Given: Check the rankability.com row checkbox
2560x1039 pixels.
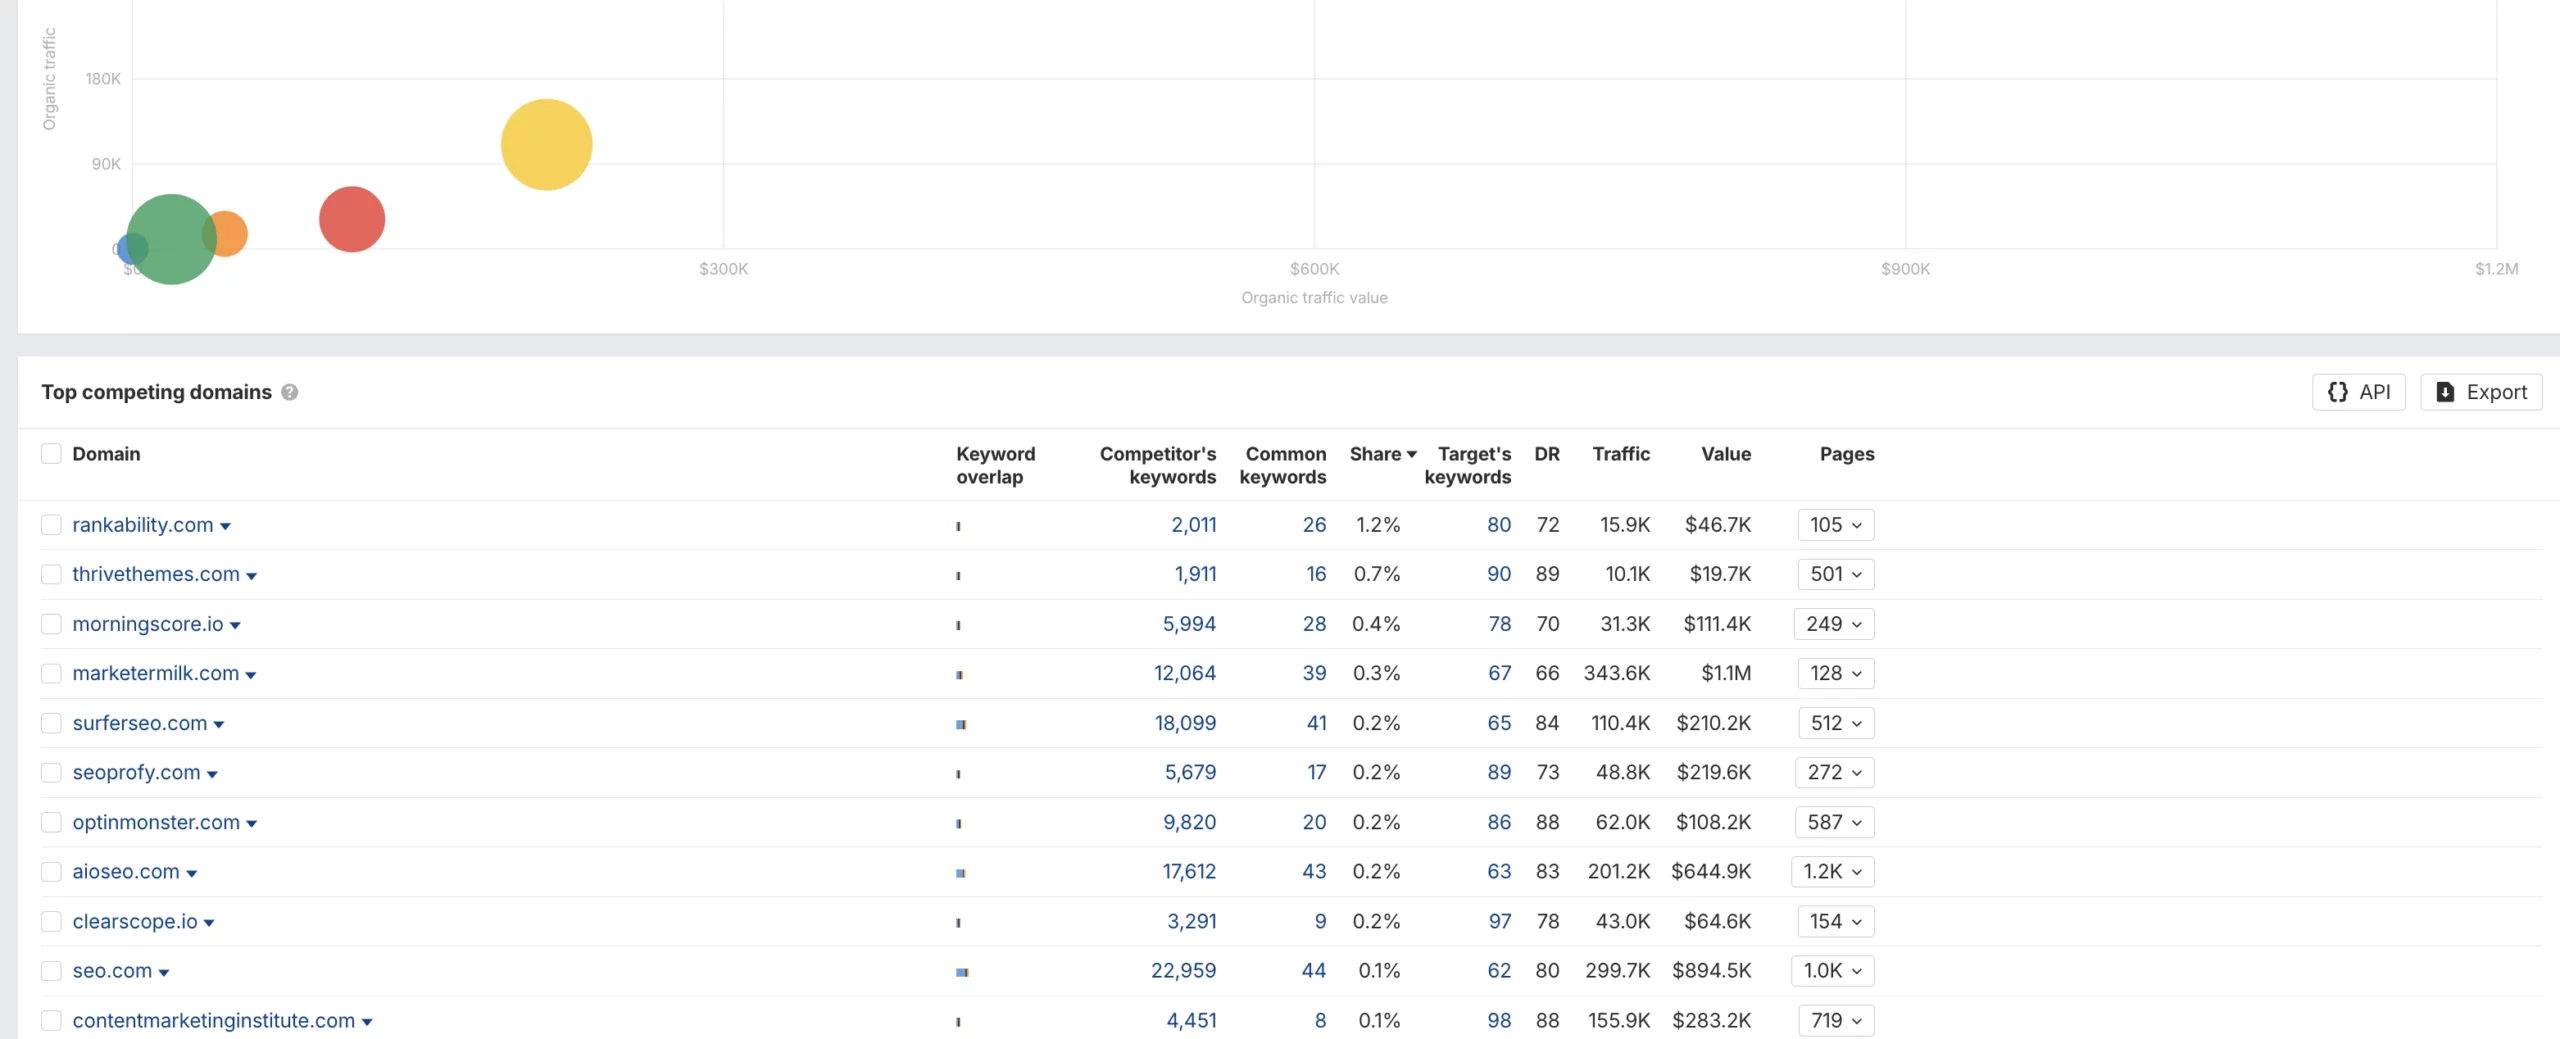Looking at the screenshot, I should [x=51, y=525].
